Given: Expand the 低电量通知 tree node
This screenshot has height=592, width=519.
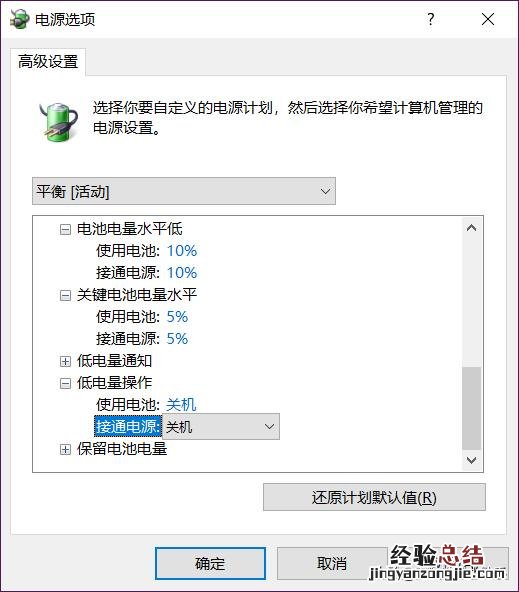Looking at the screenshot, I should (65, 361).
